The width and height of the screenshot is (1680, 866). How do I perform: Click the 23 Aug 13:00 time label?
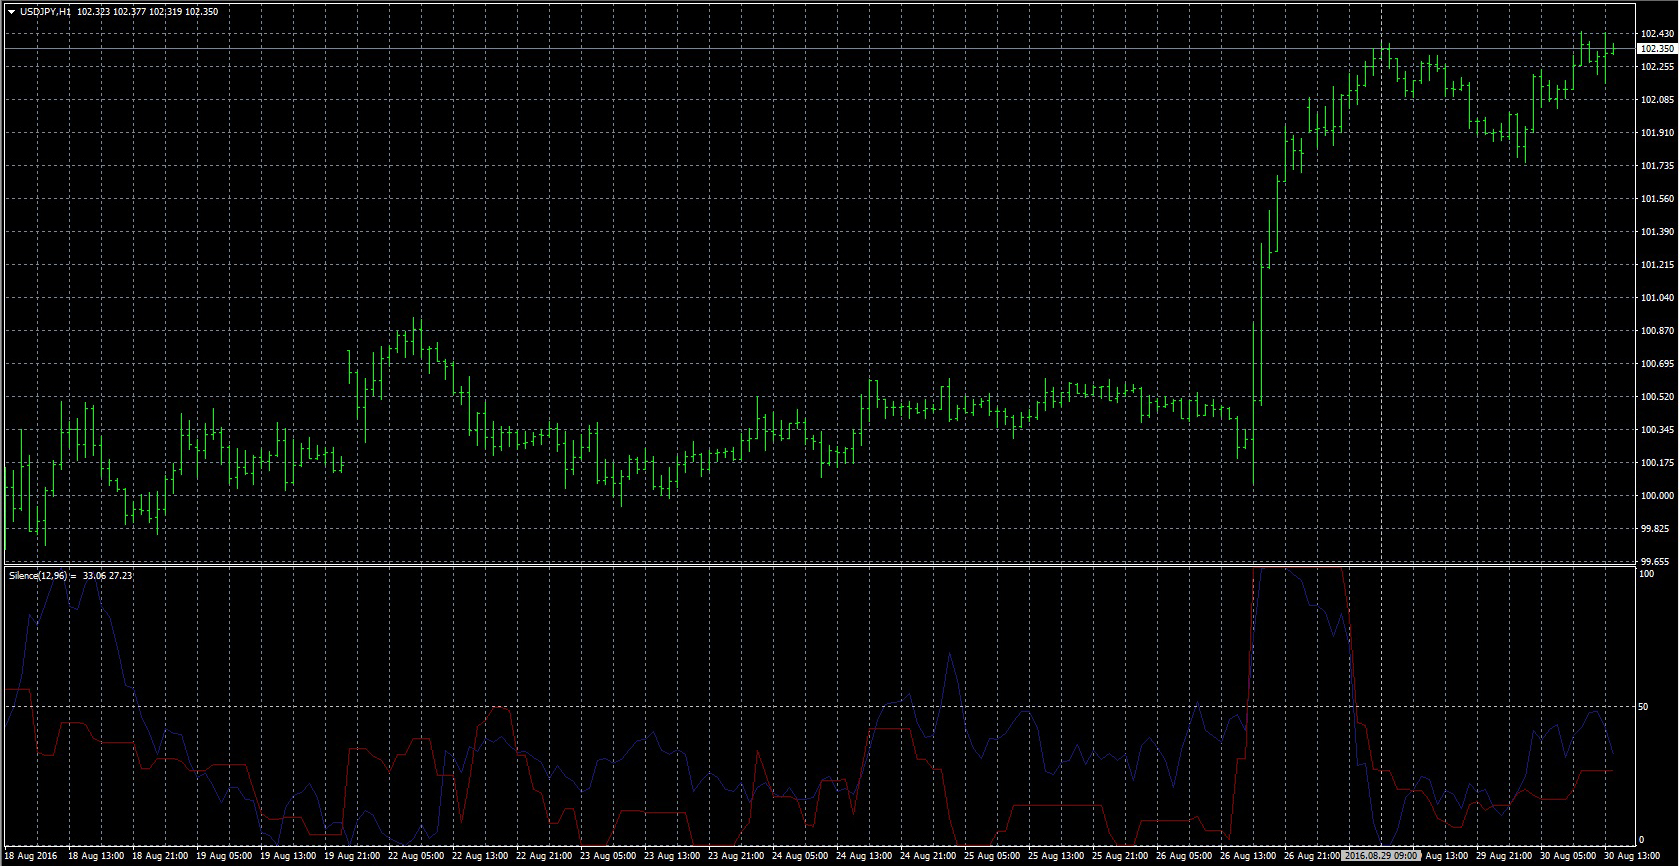(672, 856)
